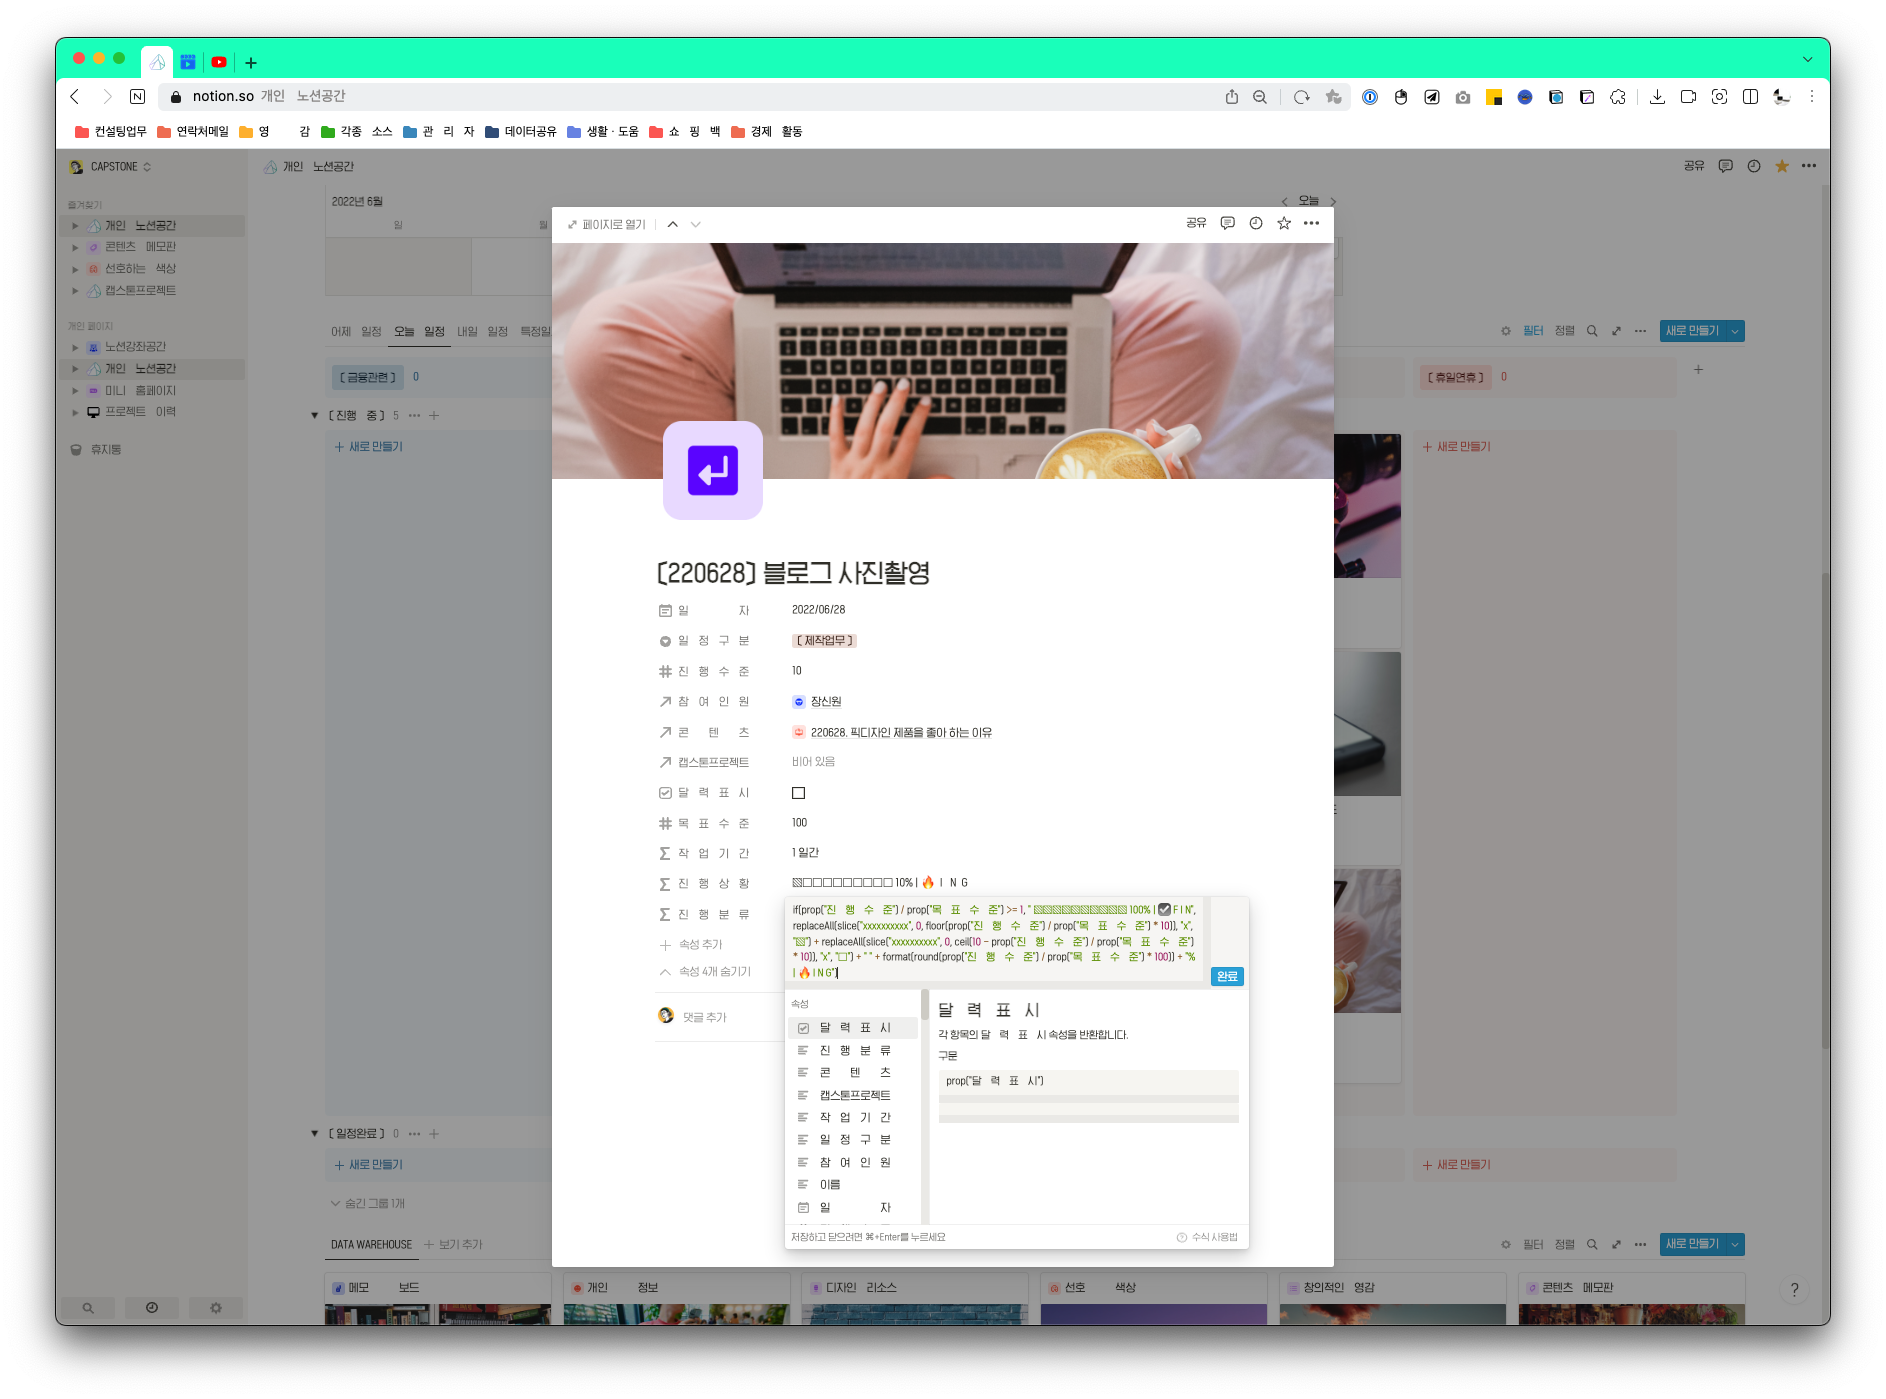
Task: Click sidebar updates clock button
Action: [x=152, y=1308]
